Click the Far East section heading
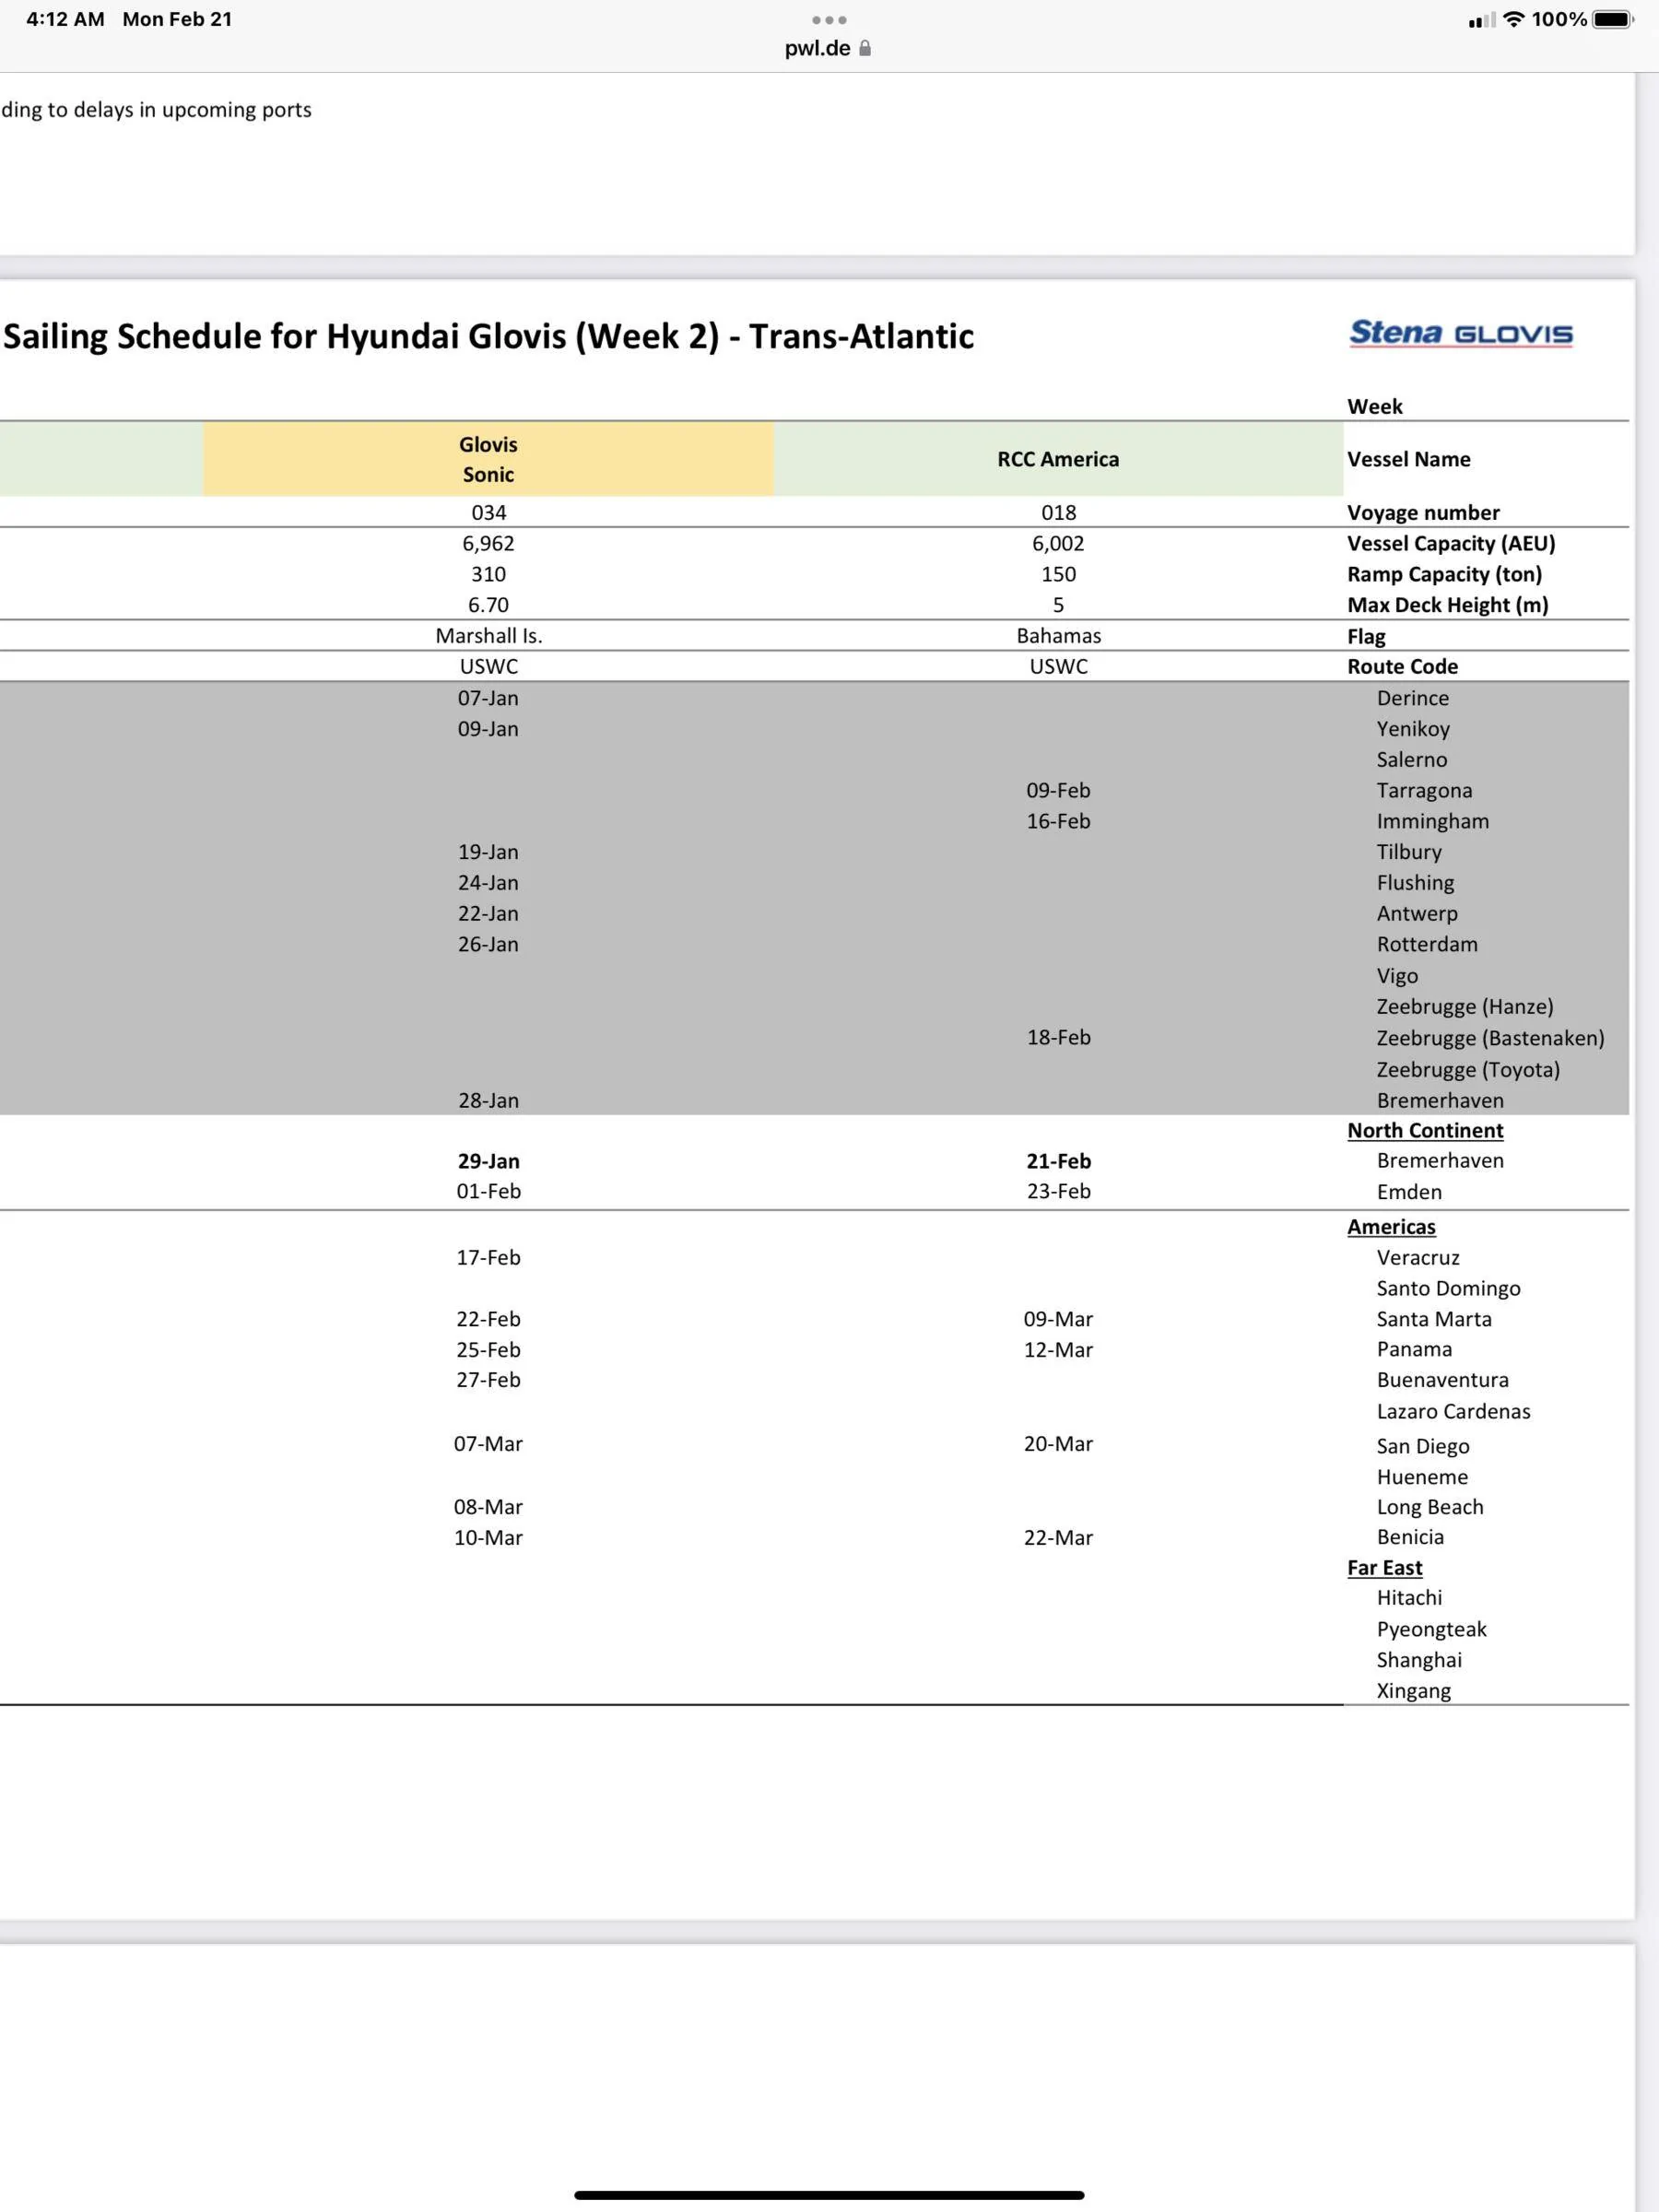Viewport: 1659px width, 2212px height. 1384,1568
